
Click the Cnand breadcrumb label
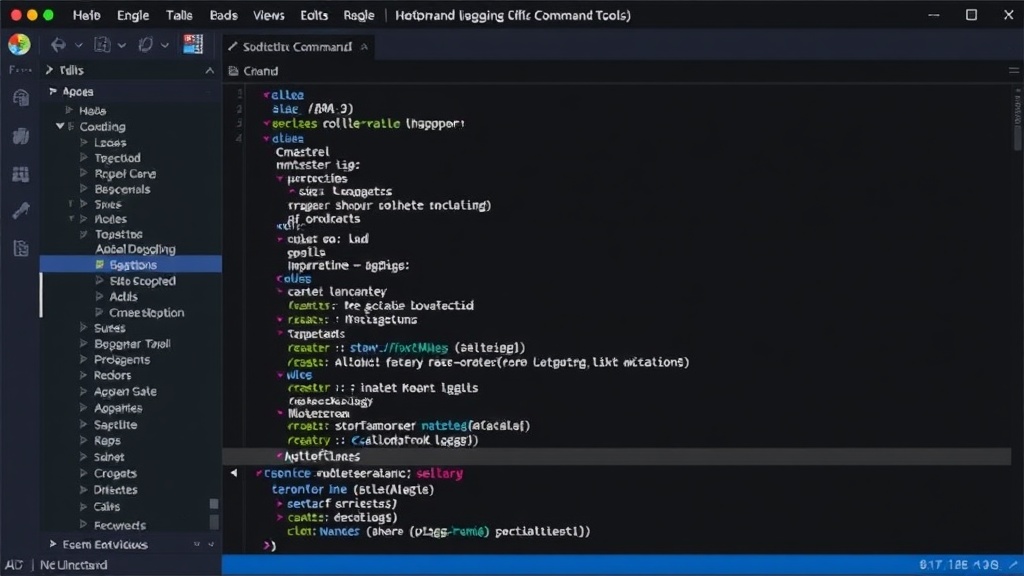tap(261, 71)
